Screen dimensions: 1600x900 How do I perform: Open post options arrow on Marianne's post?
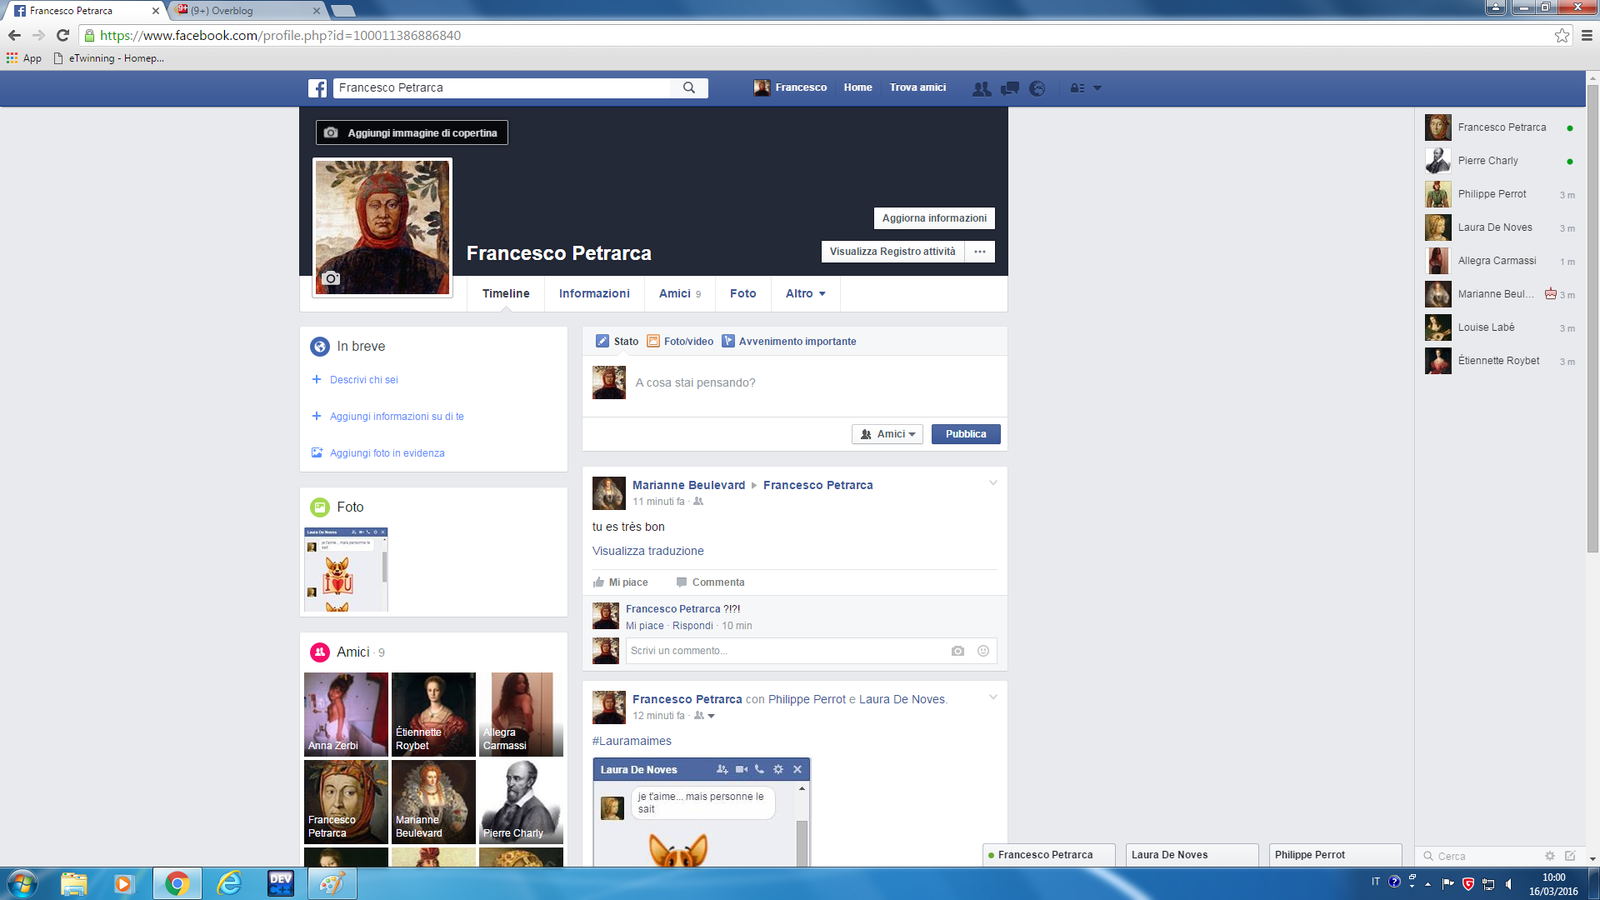tap(993, 483)
